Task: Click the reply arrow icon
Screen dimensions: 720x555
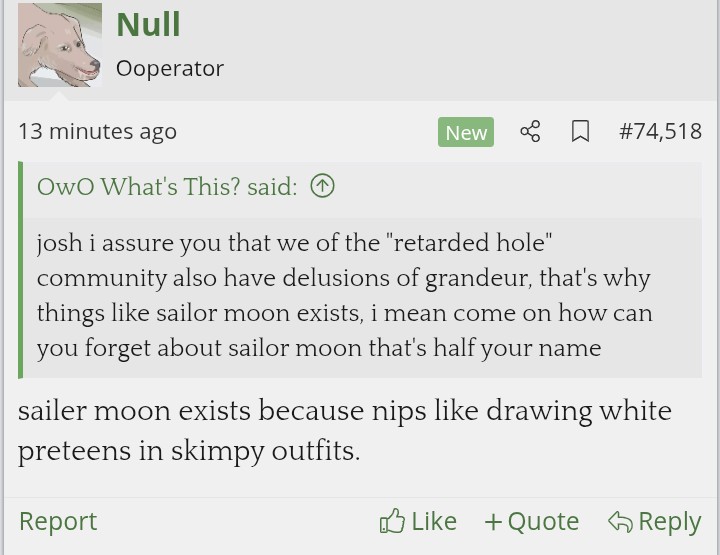Action: point(620,521)
